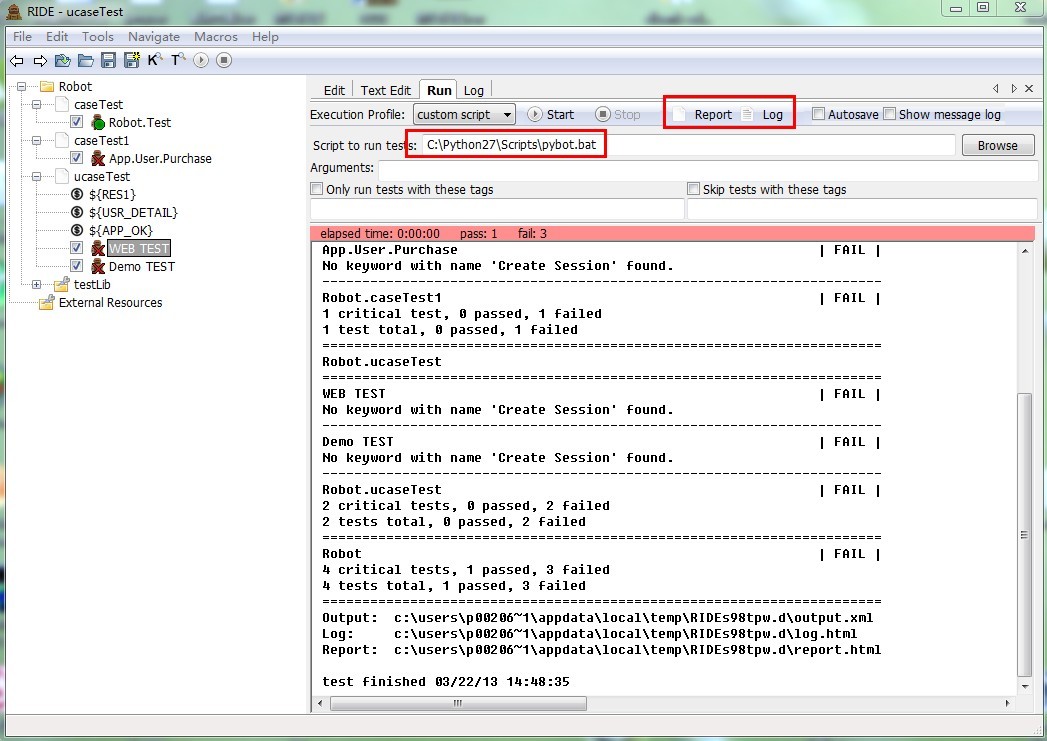
Task: Tick Skip tests with these tags
Action: pos(694,189)
